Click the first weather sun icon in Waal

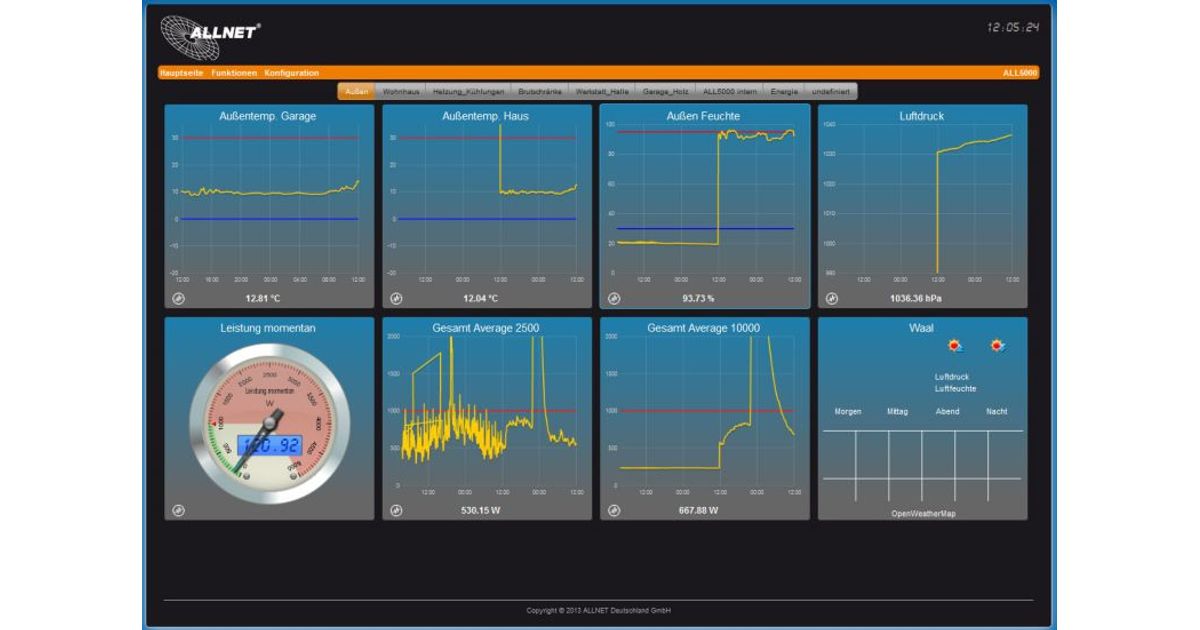[956, 346]
